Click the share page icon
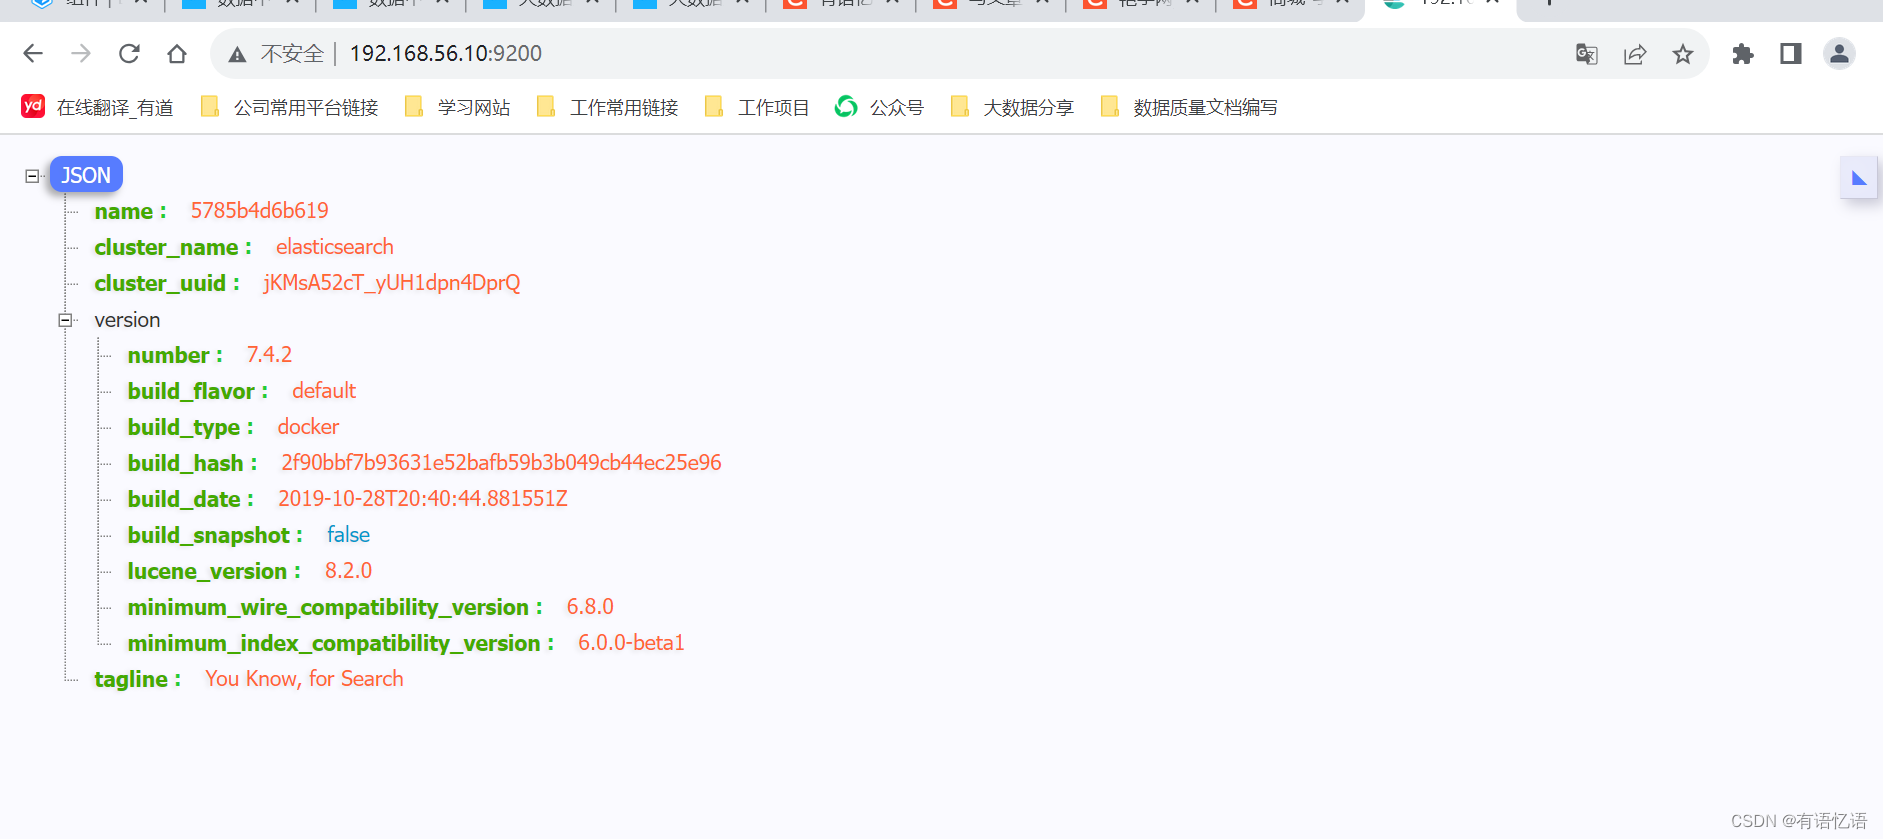Image resolution: width=1883 pixels, height=839 pixels. pyautogui.click(x=1635, y=54)
